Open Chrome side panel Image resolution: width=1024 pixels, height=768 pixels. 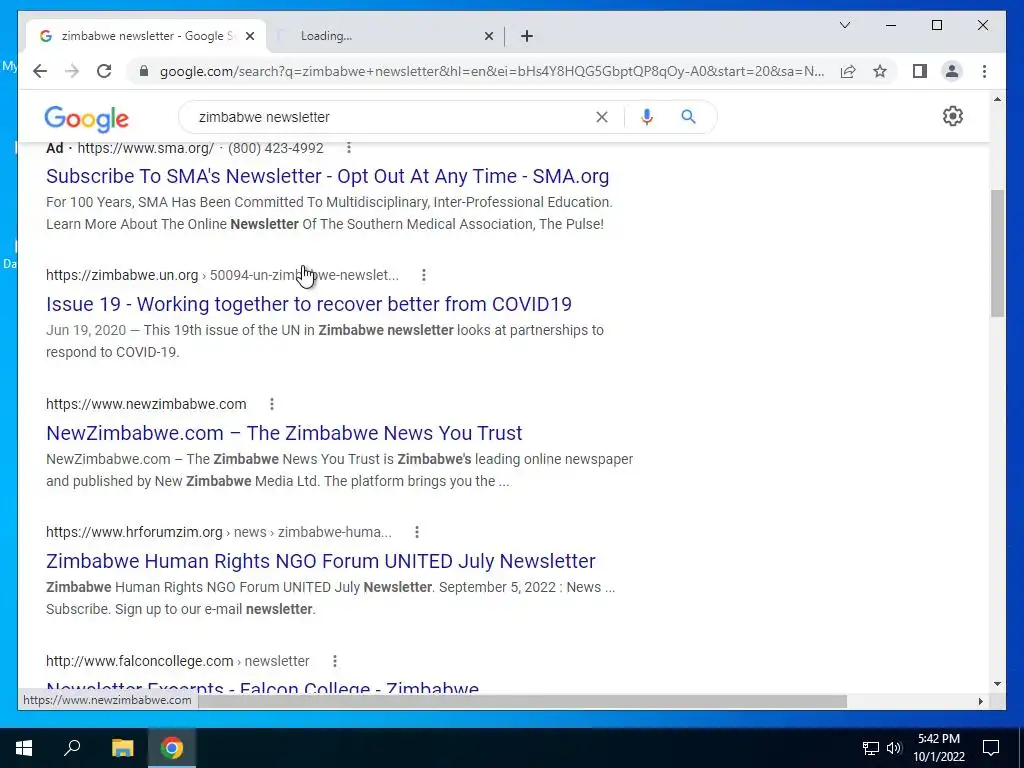tap(920, 71)
